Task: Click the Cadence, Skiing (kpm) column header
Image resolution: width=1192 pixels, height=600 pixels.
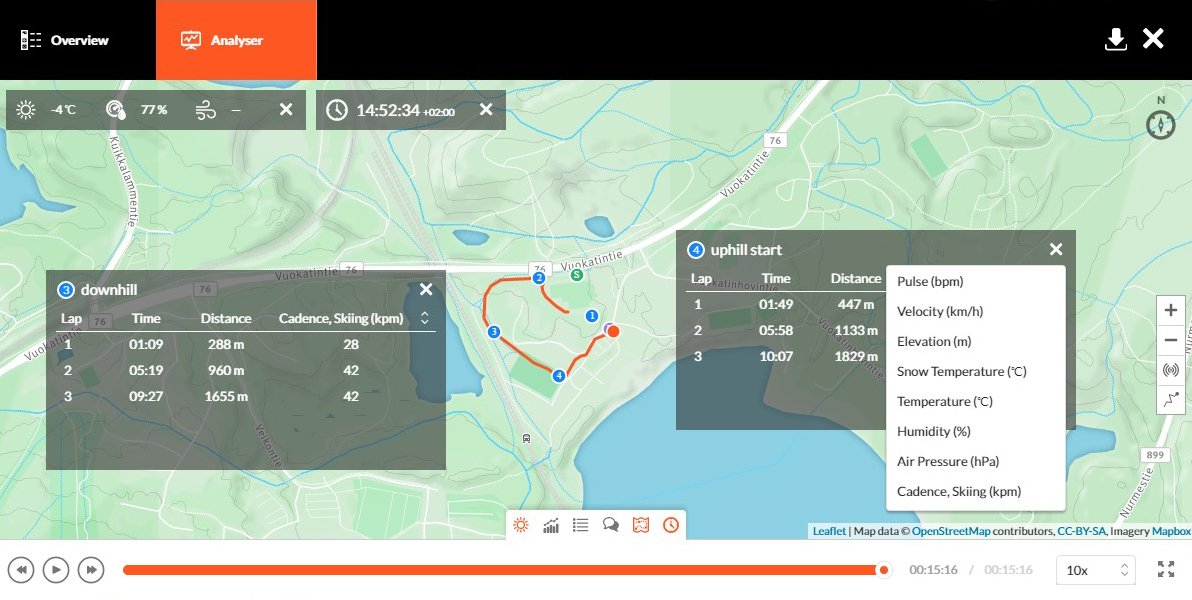Action: (341, 318)
